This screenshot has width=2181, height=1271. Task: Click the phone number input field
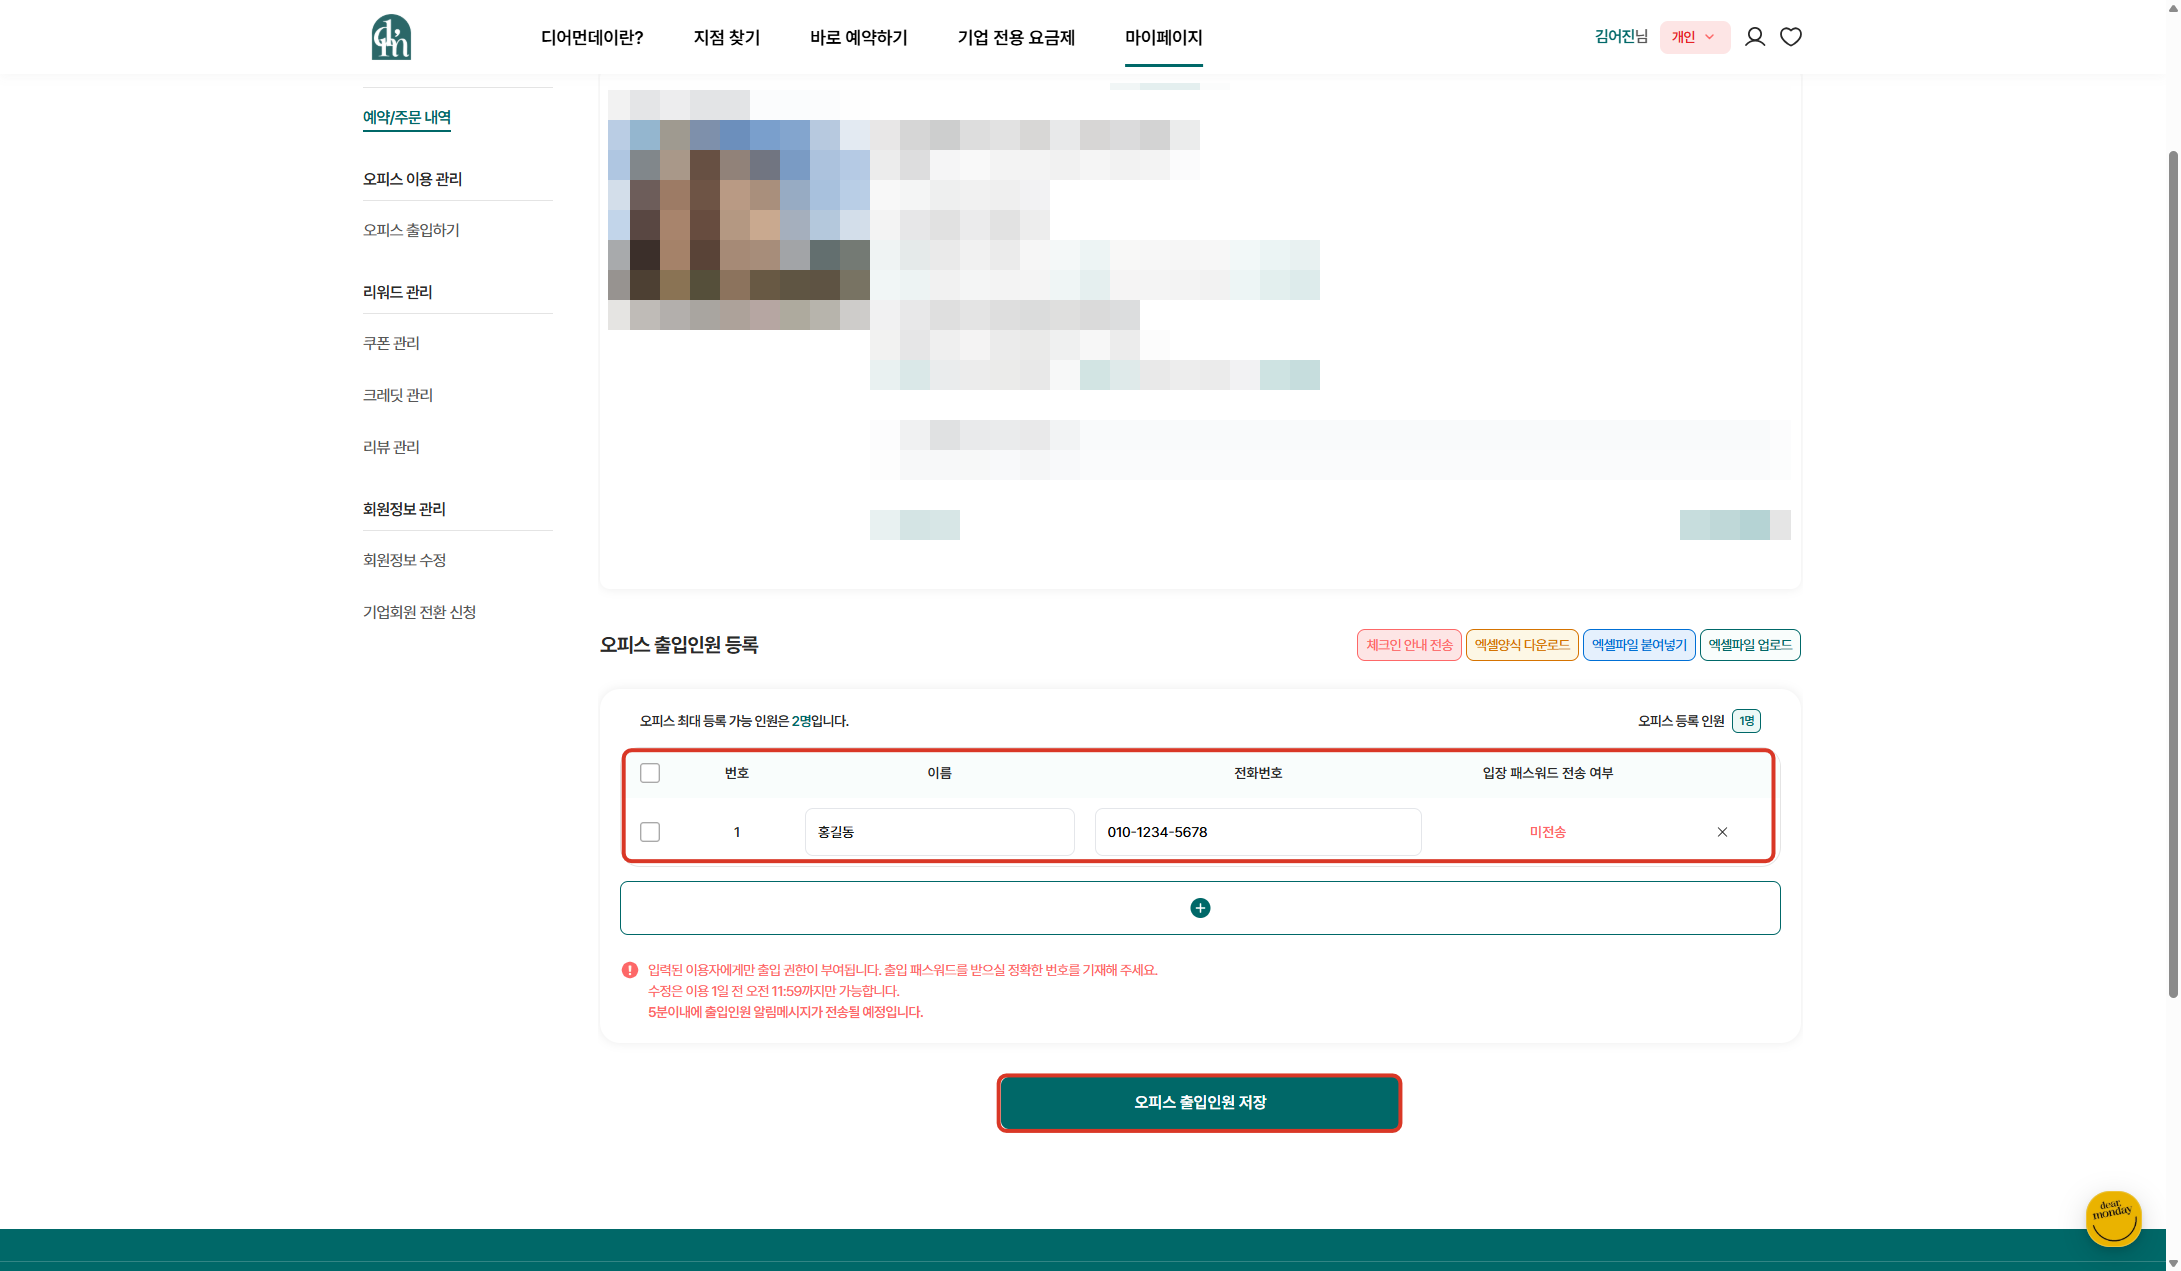pyautogui.click(x=1257, y=832)
